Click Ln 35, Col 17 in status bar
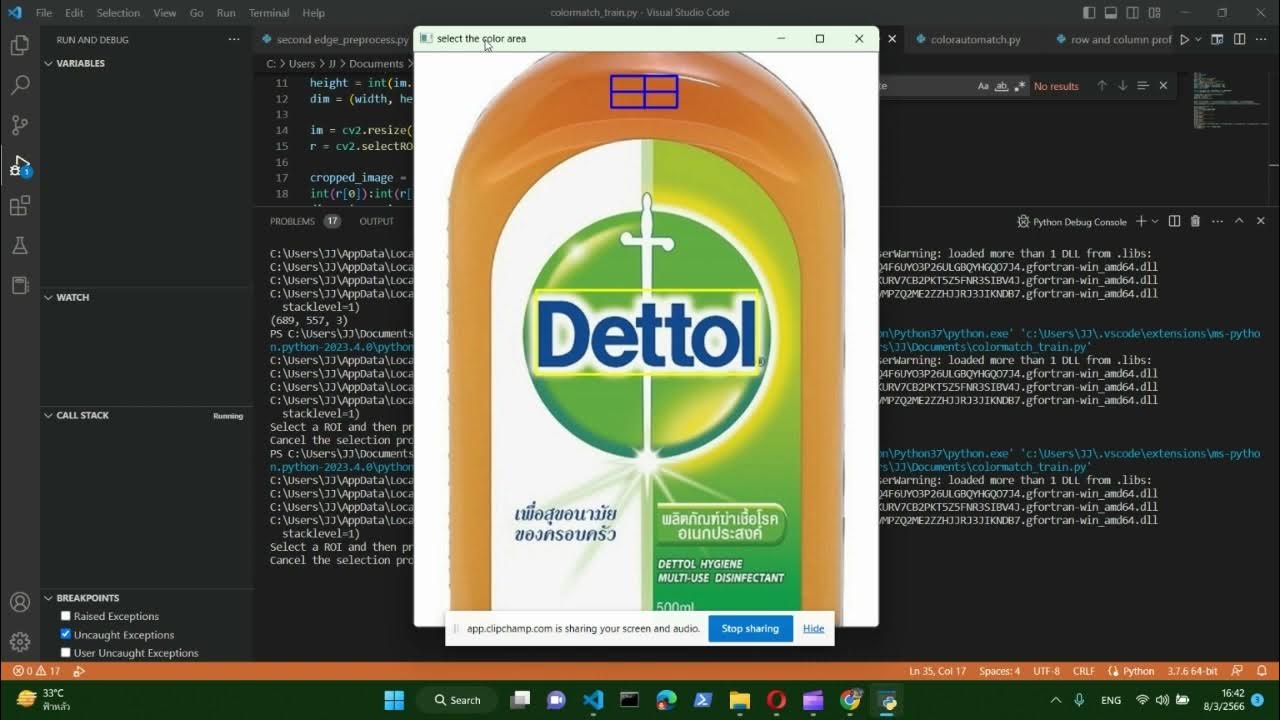Viewport: 1280px width, 720px height. 937,671
